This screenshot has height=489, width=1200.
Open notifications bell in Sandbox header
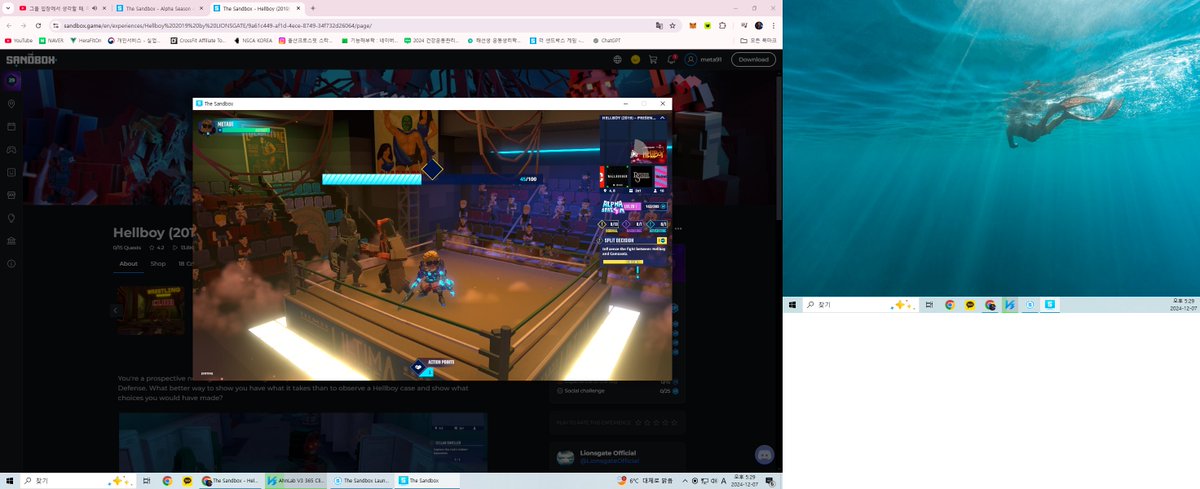(x=672, y=59)
